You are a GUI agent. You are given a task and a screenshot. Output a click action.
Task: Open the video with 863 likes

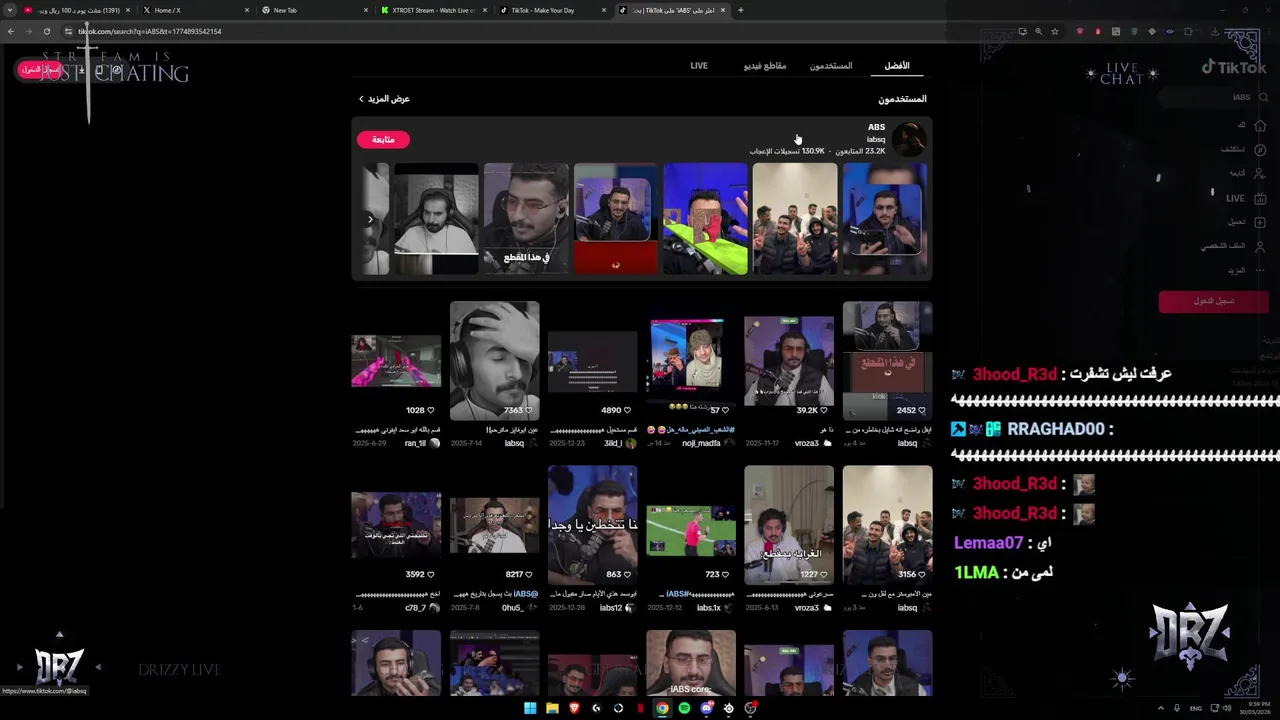[x=592, y=525]
